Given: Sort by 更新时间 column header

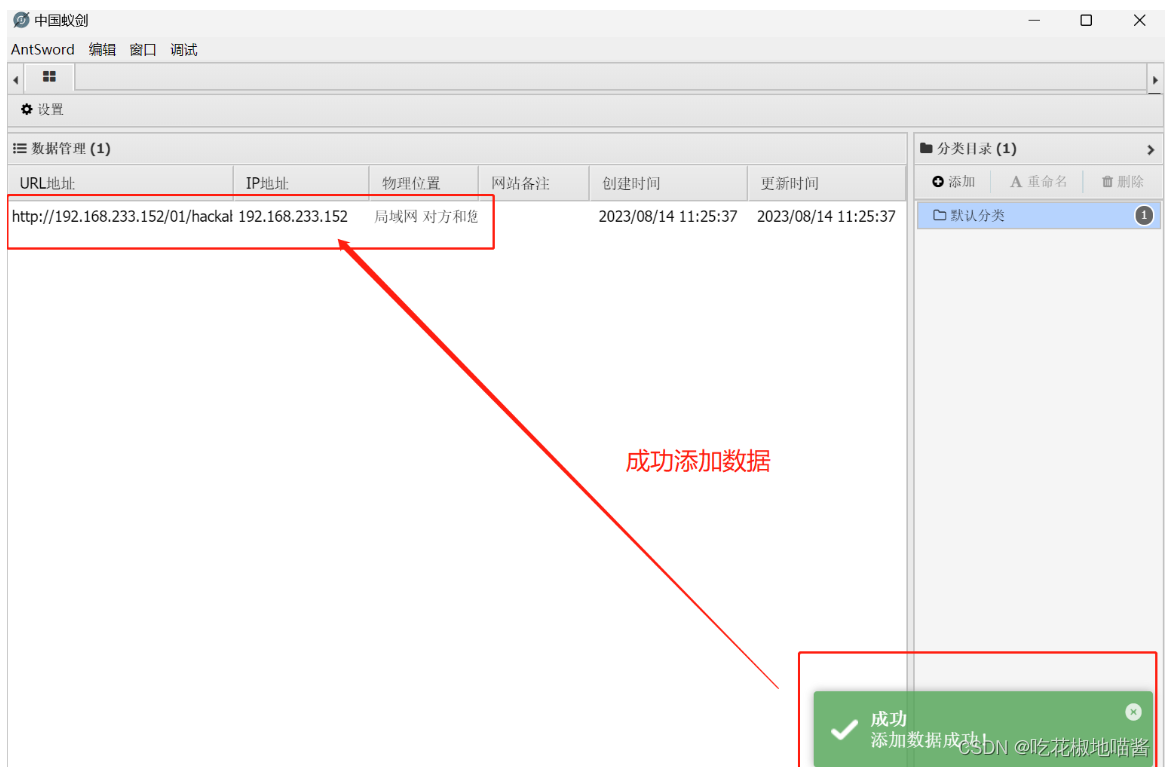Looking at the screenshot, I should click(x=826, y=183).
